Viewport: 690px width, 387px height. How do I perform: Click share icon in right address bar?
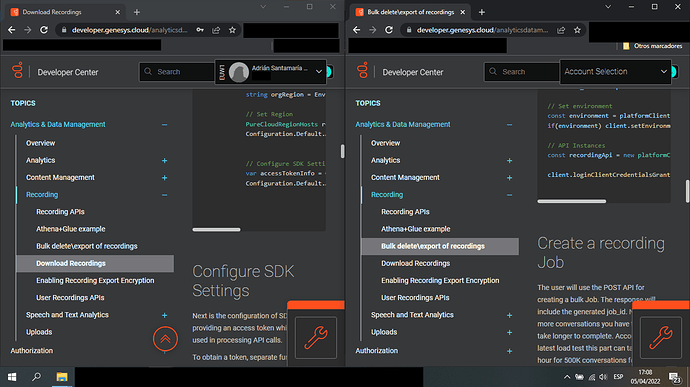pyautogui.click(x=561, y=30)
